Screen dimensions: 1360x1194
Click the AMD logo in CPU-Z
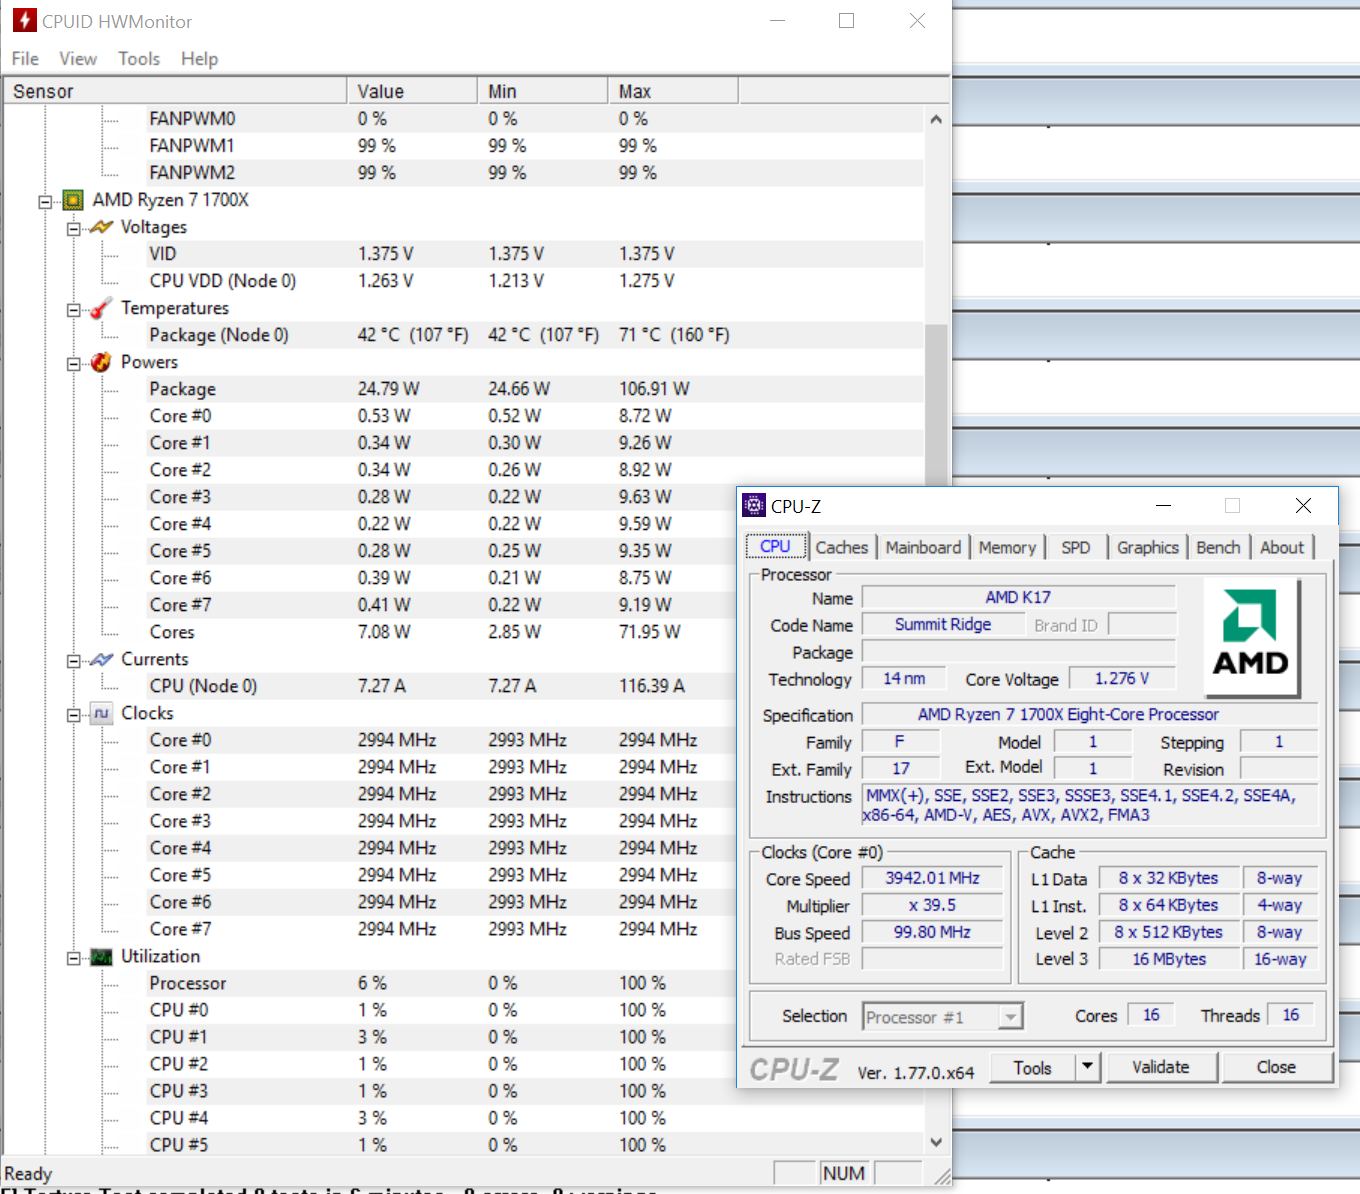tap(1250, 637)
